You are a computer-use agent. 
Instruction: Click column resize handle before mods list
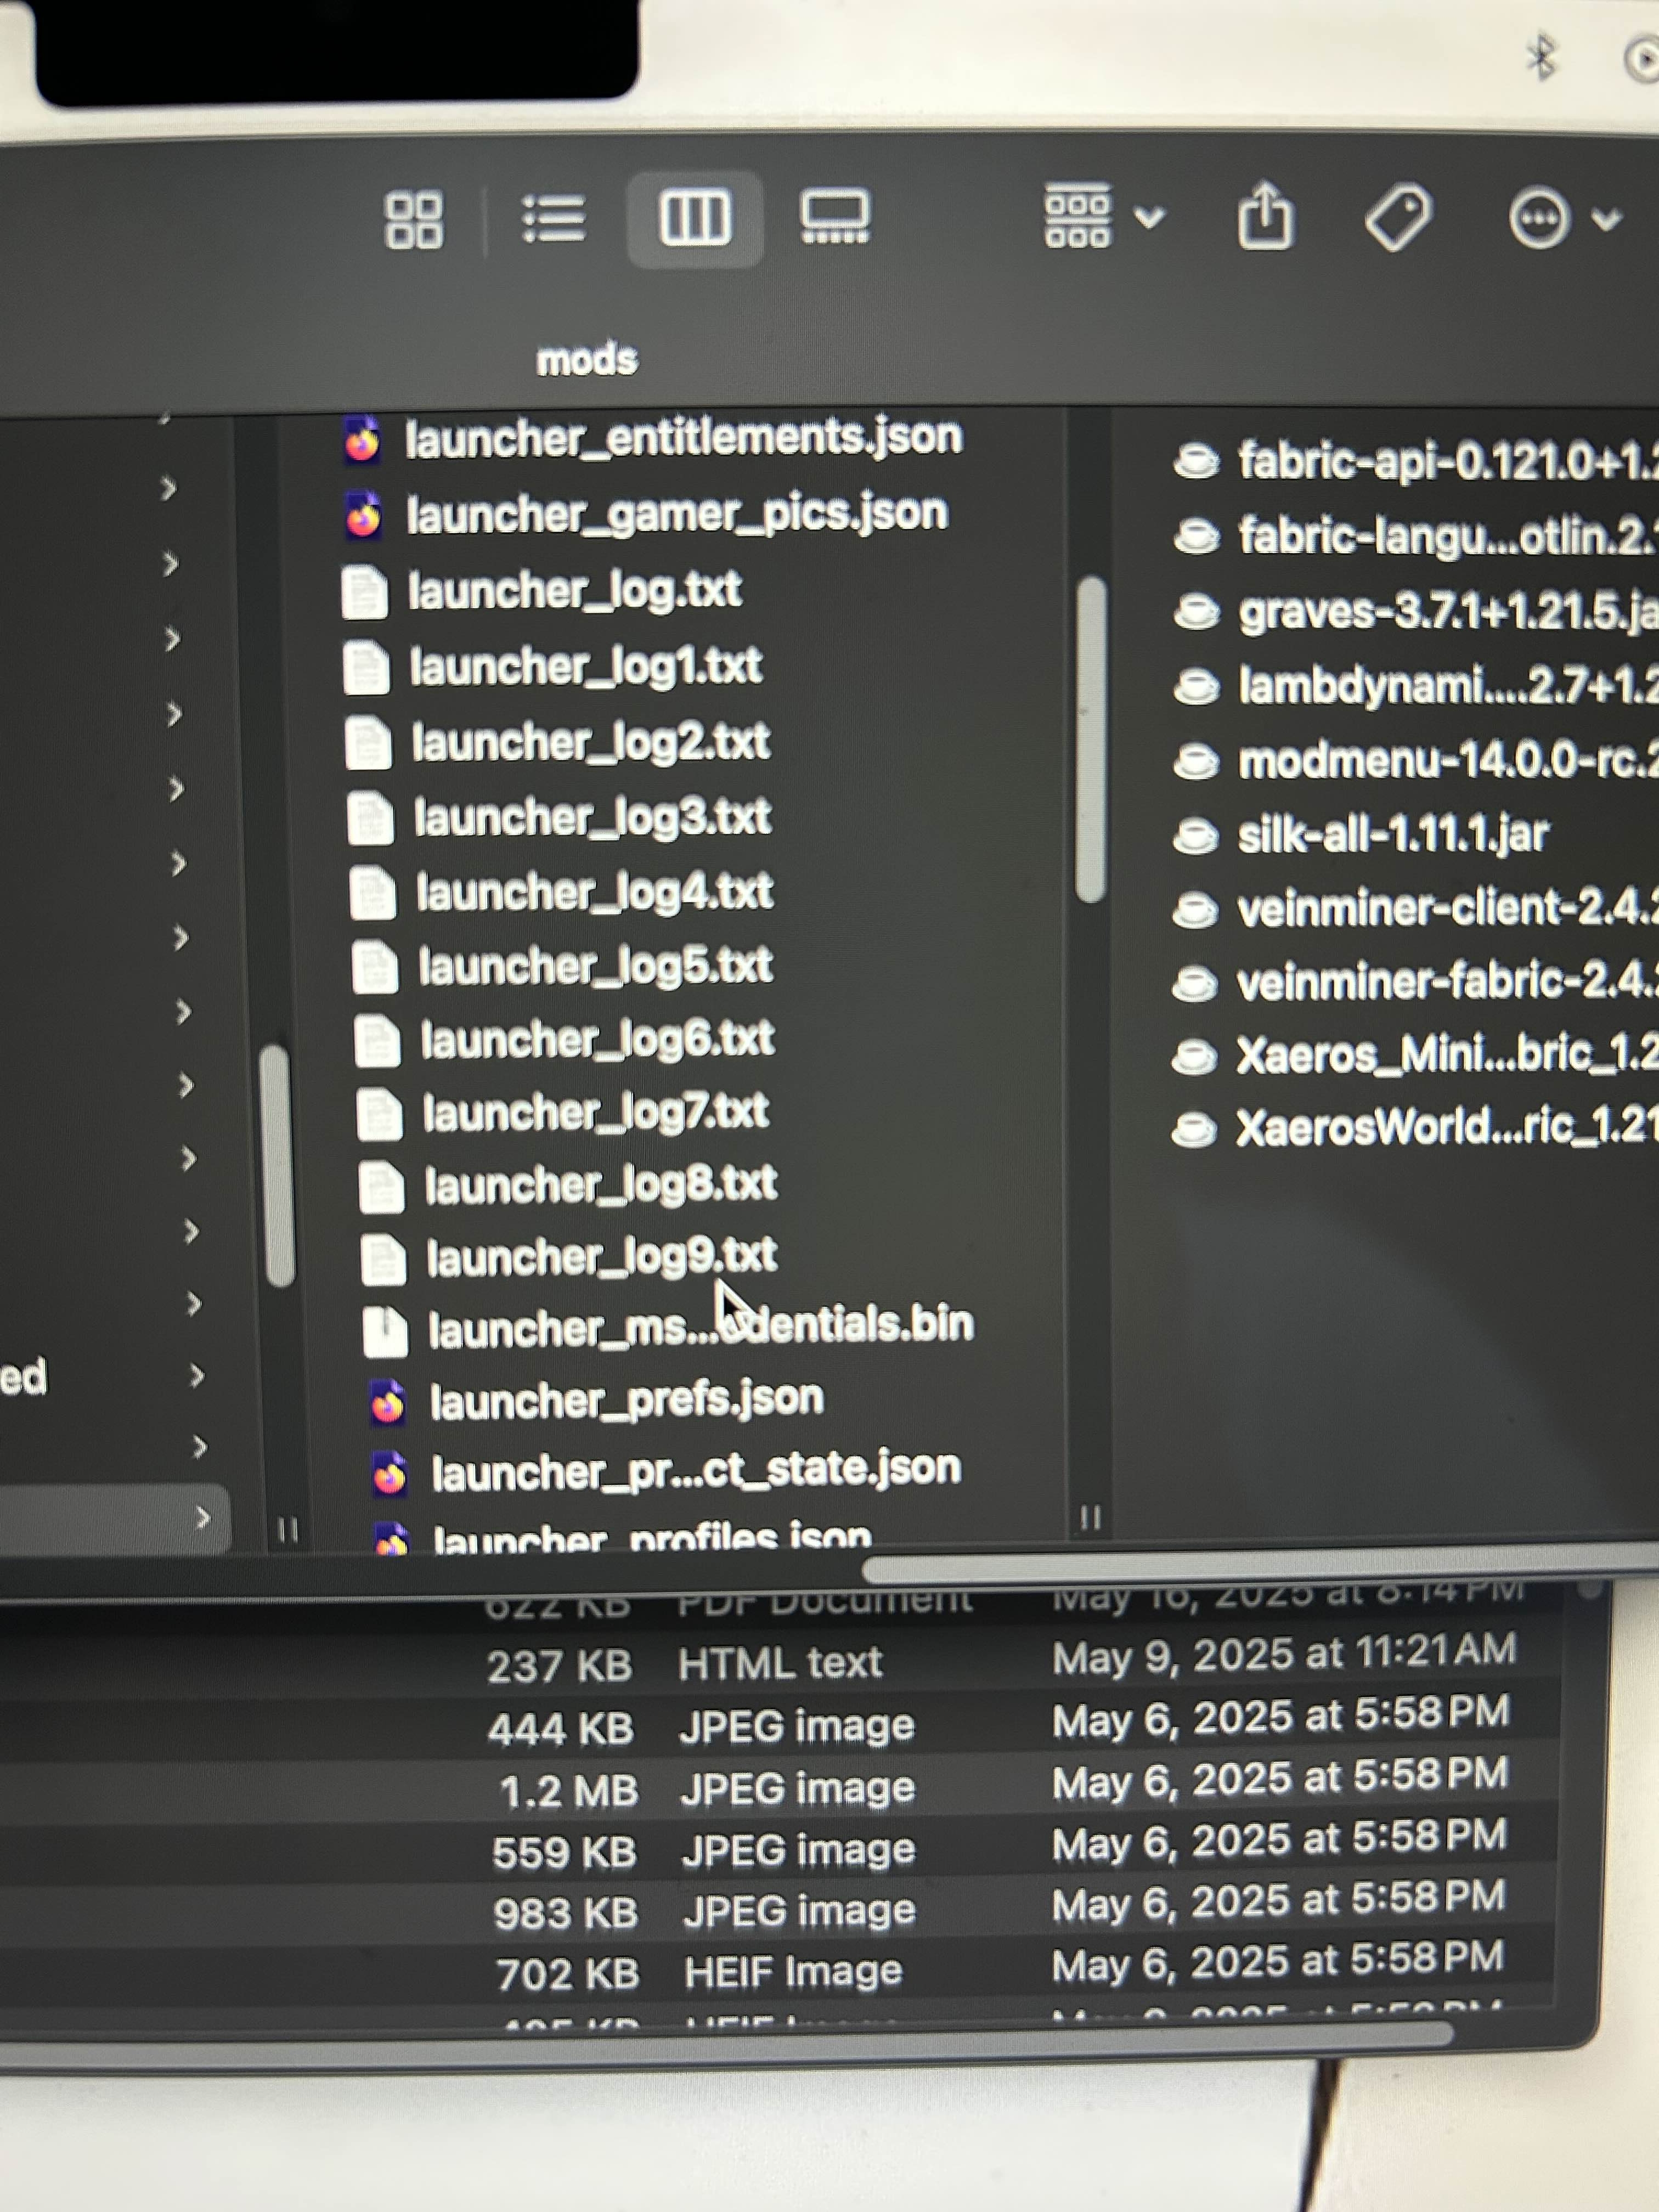tap(1091, 1518)
